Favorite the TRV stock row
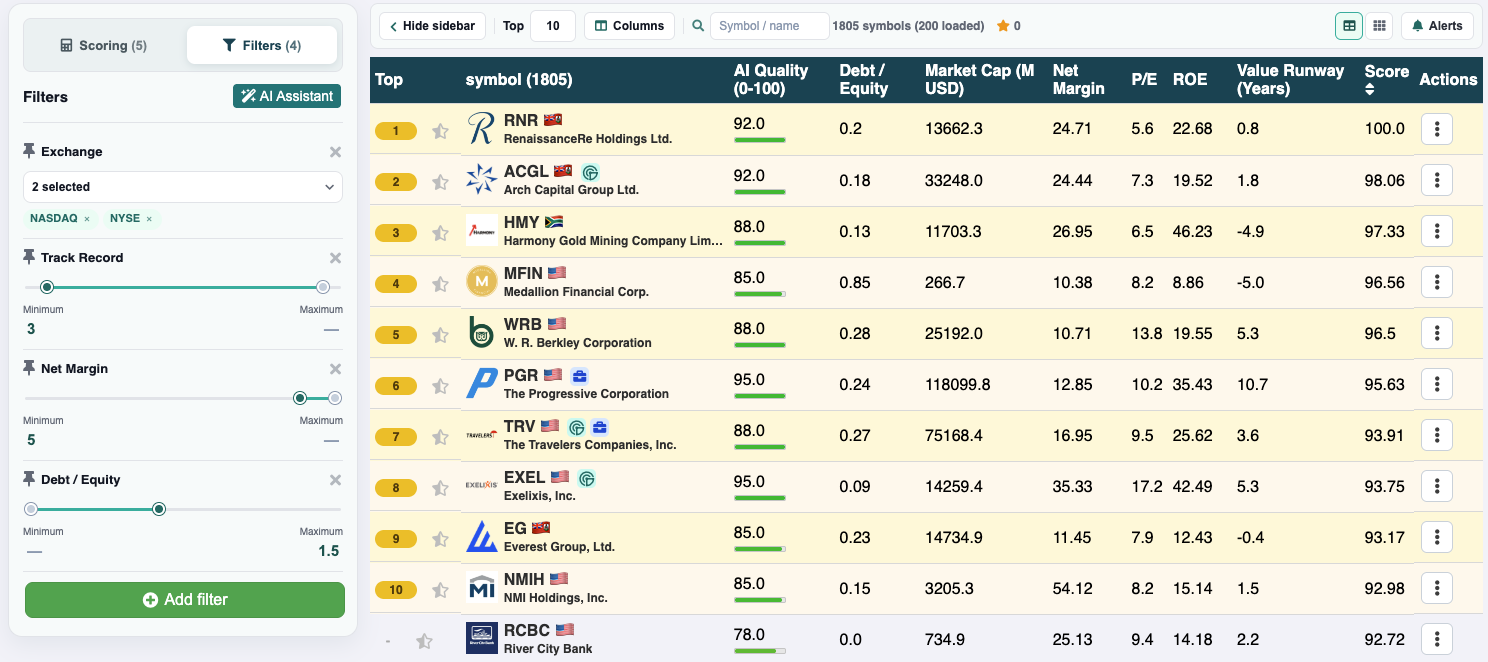 click(440, 437)
